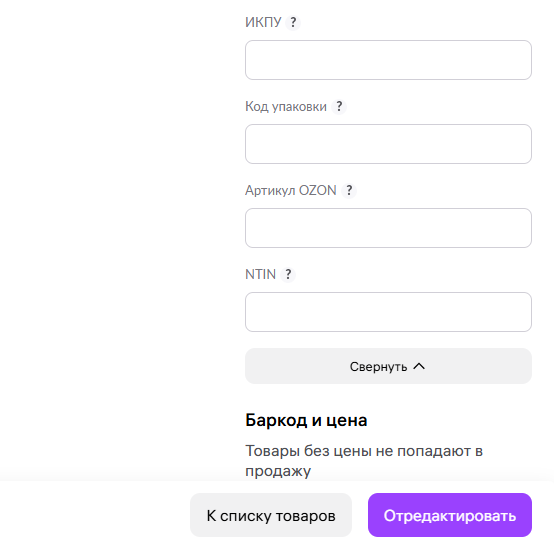
Task: Open the NTIN question mark hint
Action: [288, 274]
